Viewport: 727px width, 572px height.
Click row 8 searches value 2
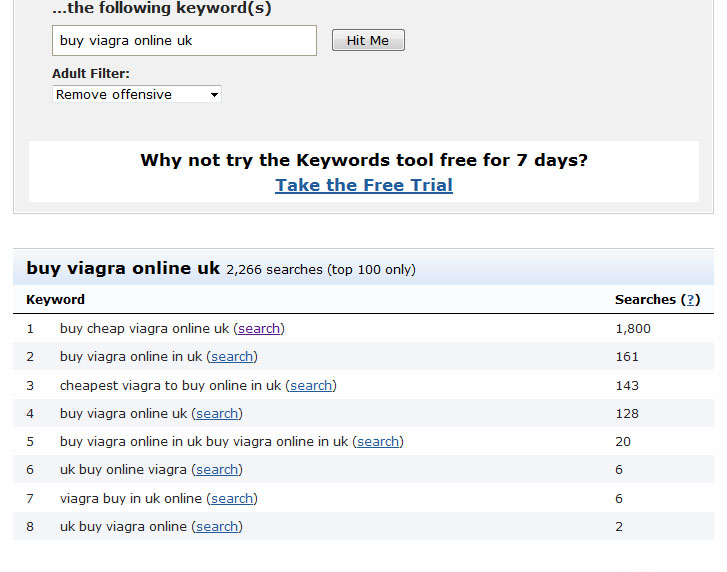click(x=619, y=527)
